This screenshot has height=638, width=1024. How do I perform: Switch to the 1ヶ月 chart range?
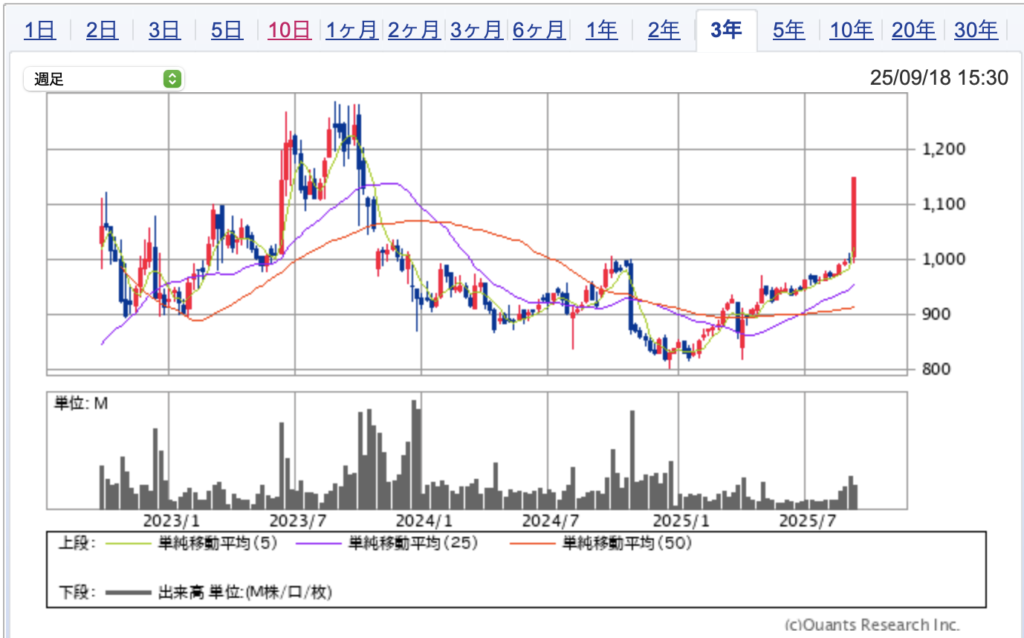[351, 30]
